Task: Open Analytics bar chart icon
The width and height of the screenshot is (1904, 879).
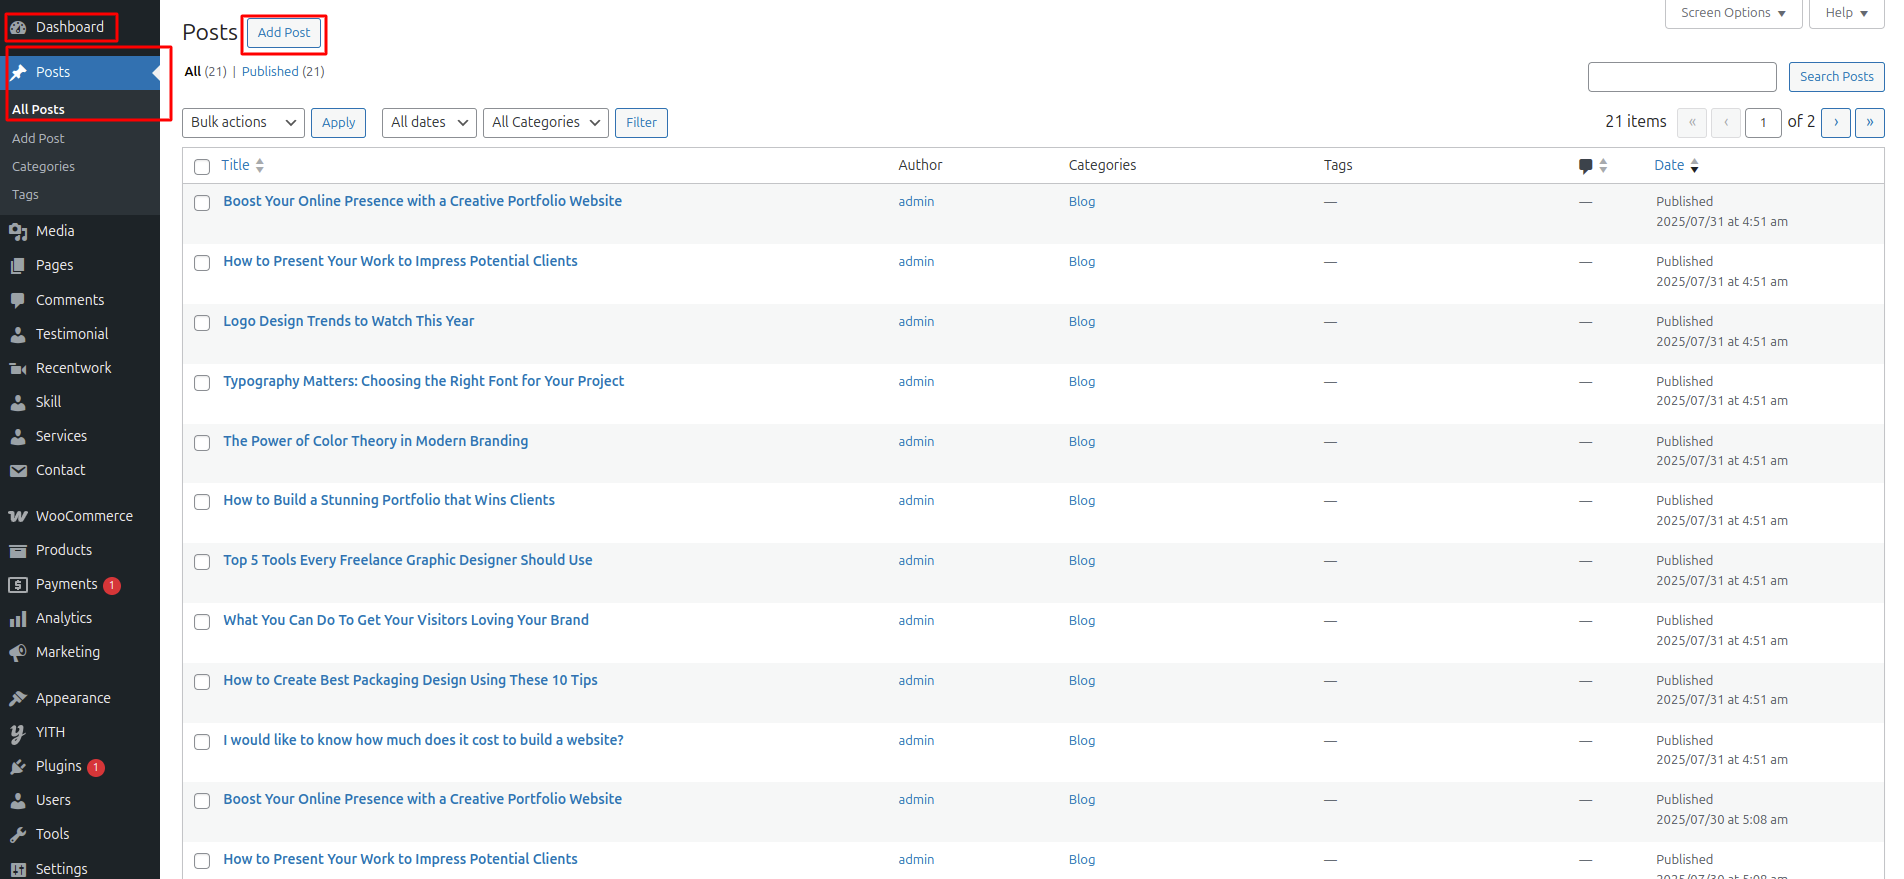Action: (x=18, y=618)
